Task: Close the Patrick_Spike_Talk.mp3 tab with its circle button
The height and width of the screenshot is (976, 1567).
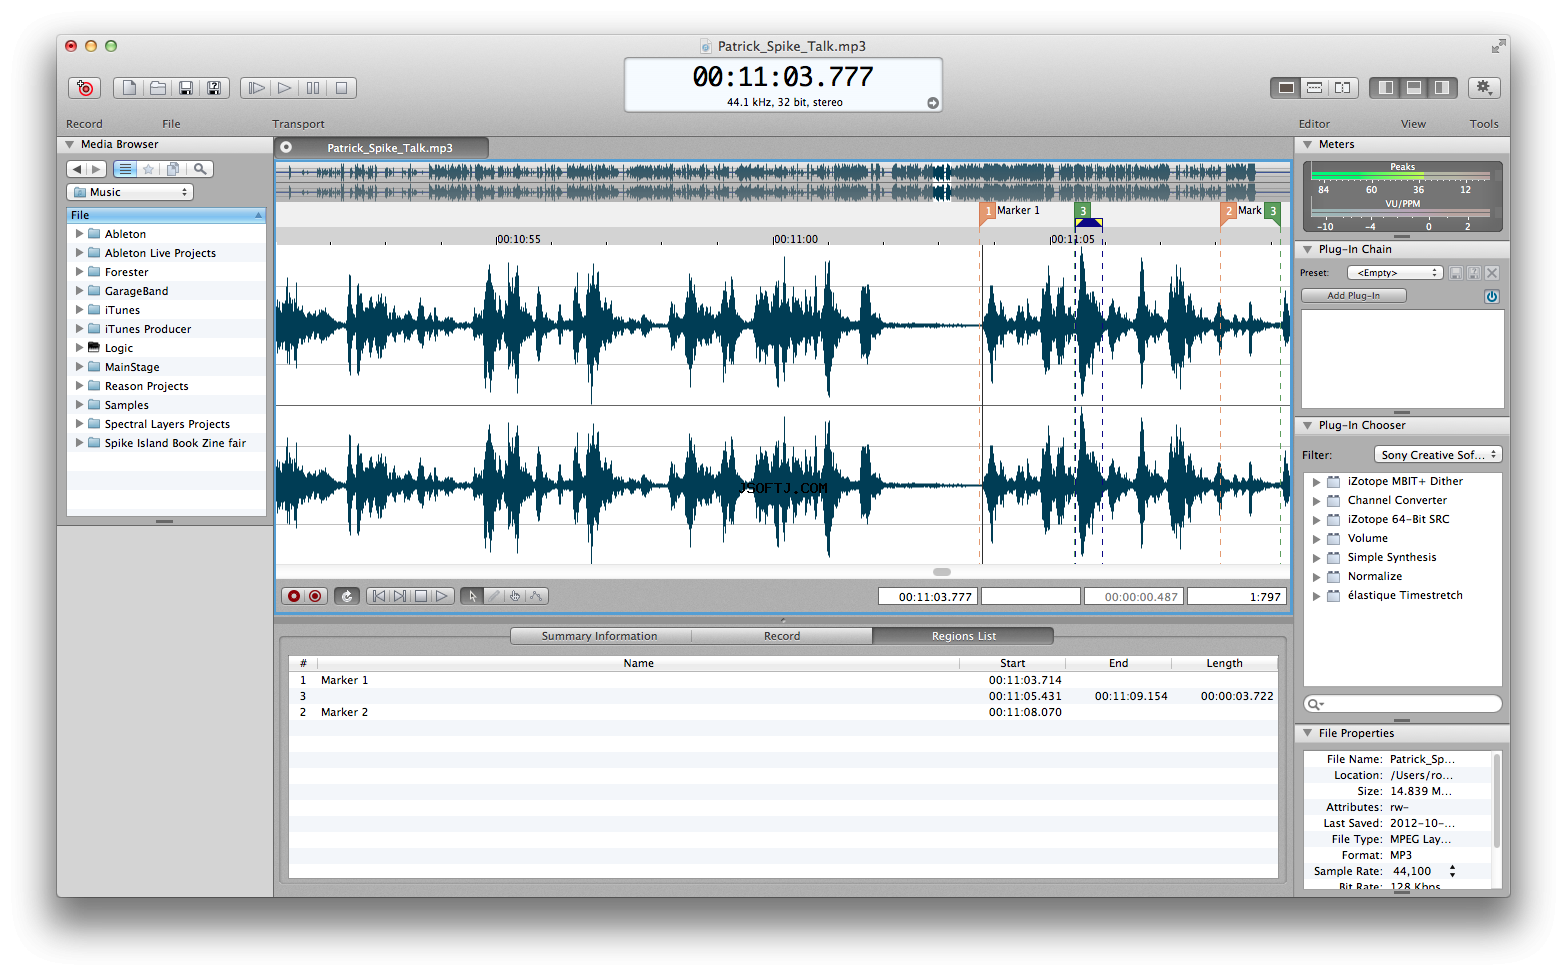Action: tap(286, 147)
